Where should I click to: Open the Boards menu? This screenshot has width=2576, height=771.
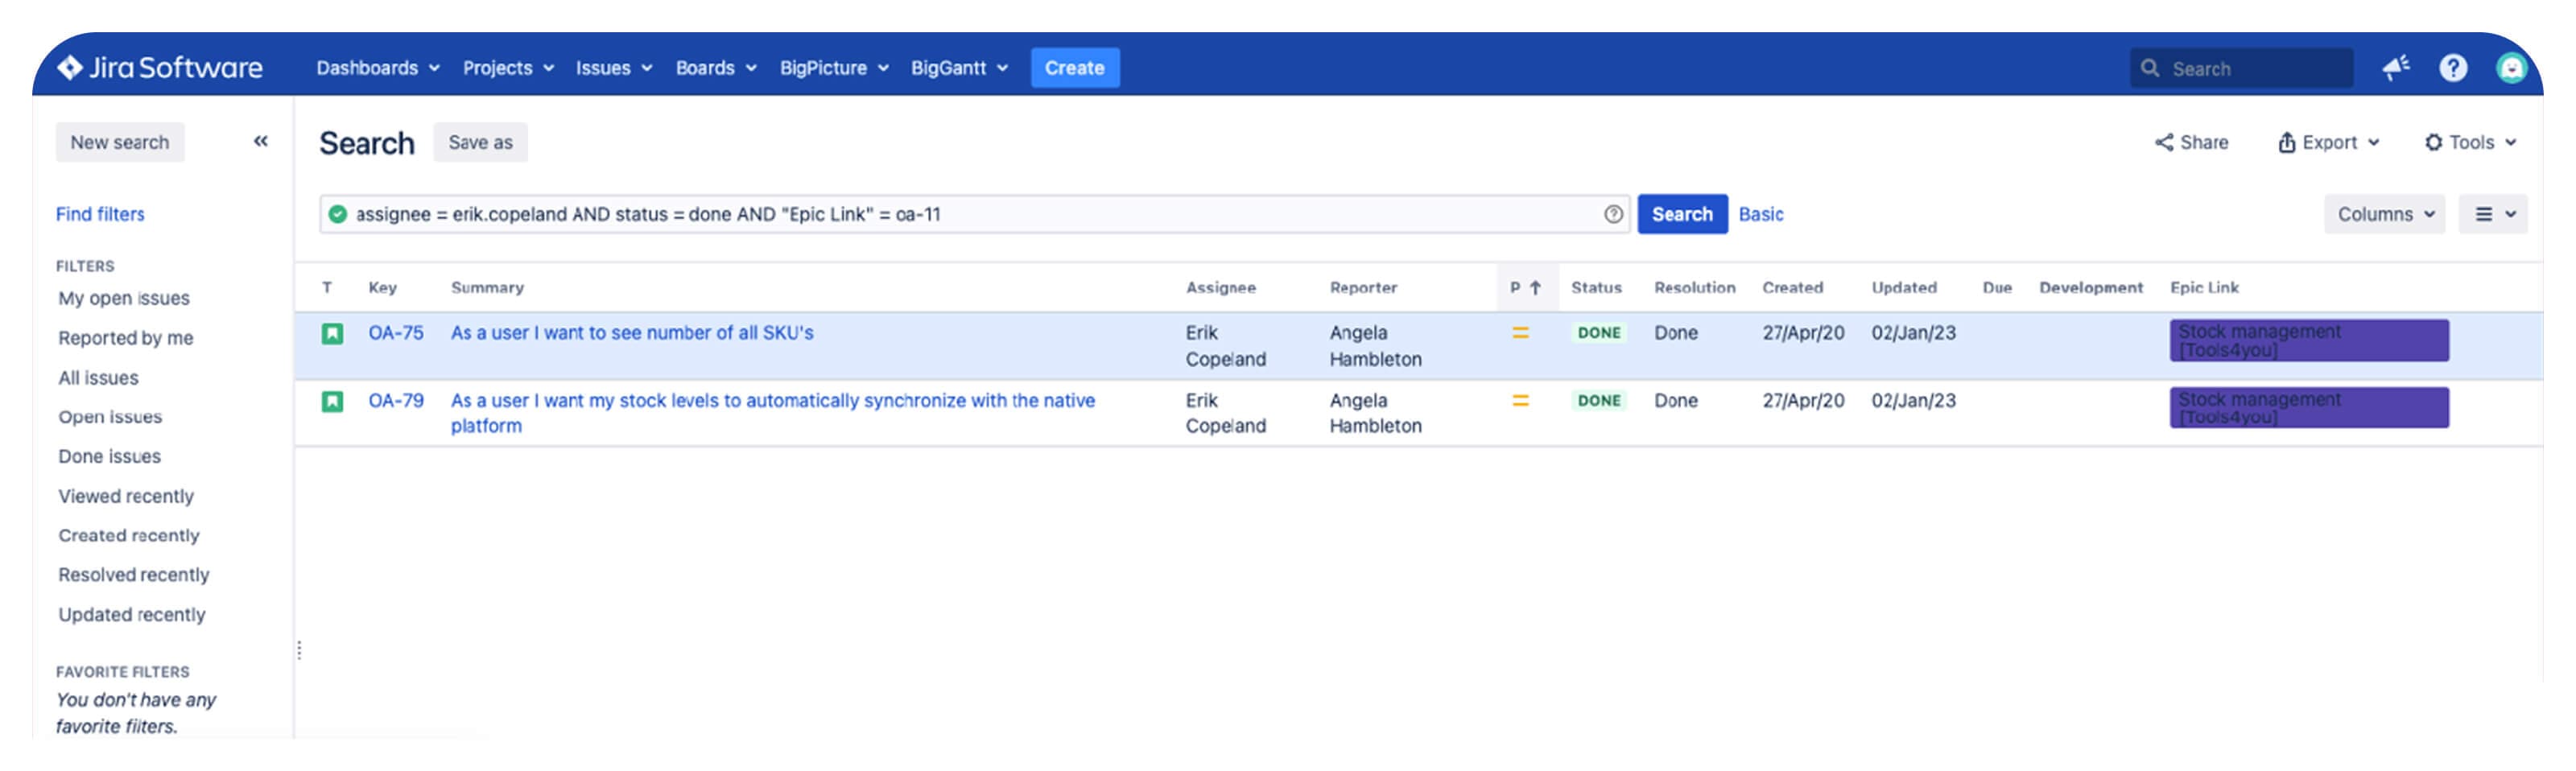(x=716, y=68)
